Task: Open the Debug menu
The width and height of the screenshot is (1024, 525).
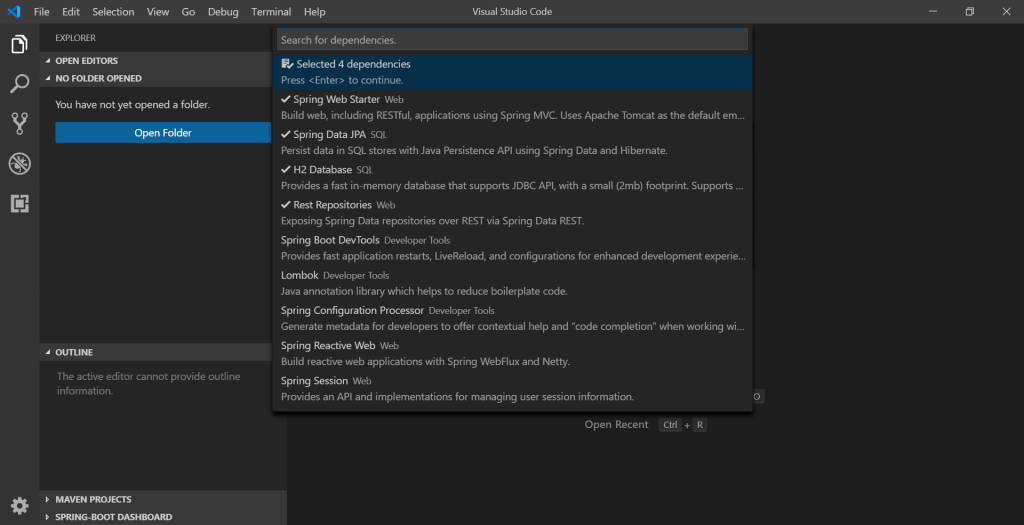Action: coord(223,12)
